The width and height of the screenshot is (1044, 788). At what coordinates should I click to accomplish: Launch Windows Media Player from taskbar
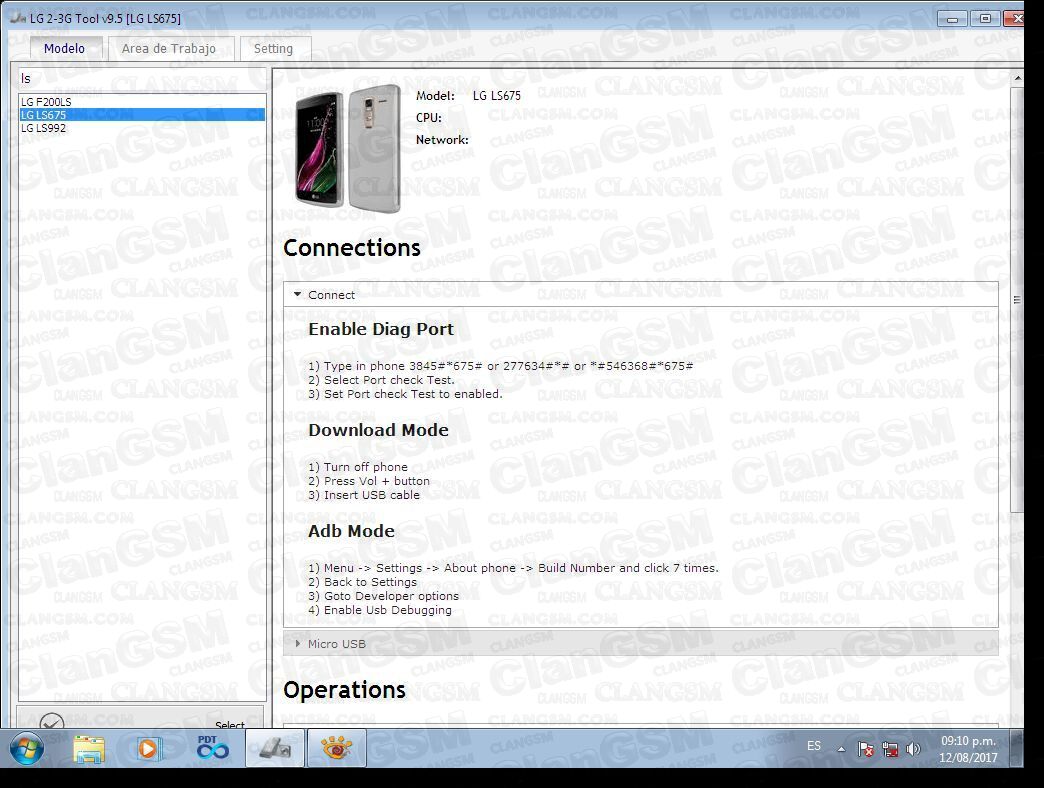[148, 749]
